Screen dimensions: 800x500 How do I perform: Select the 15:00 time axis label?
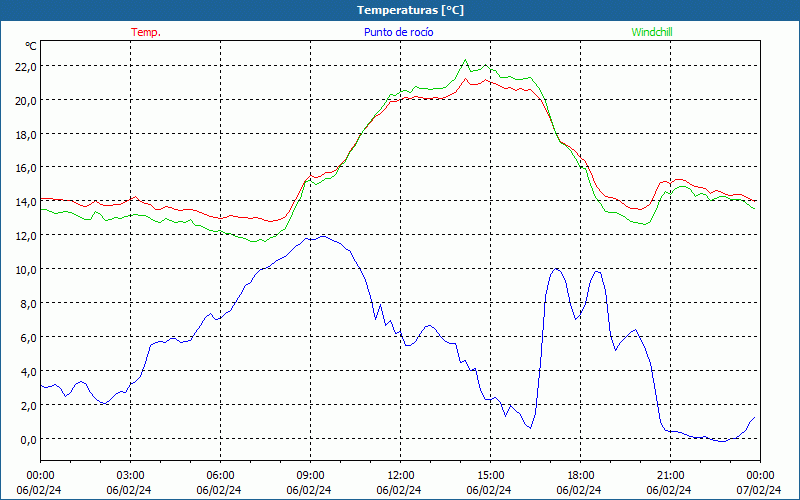(x=490, y=475)
